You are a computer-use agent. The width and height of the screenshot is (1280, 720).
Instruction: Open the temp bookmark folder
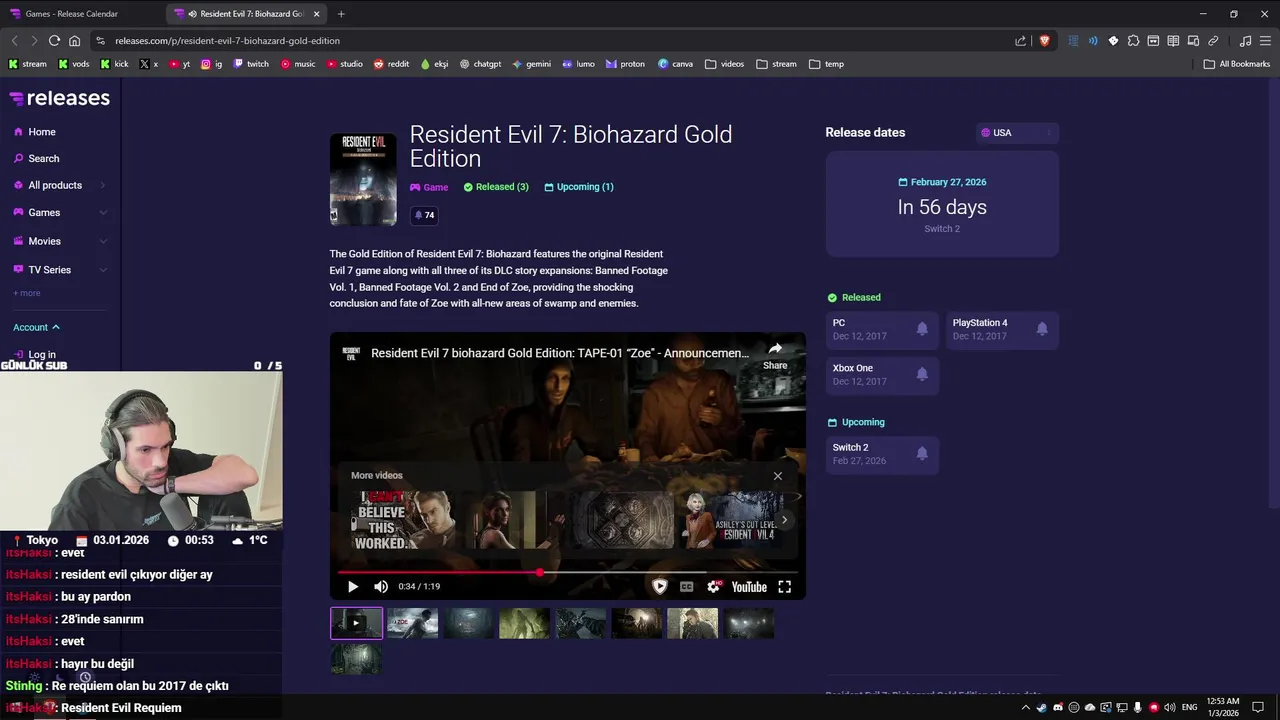coord(826,64)
